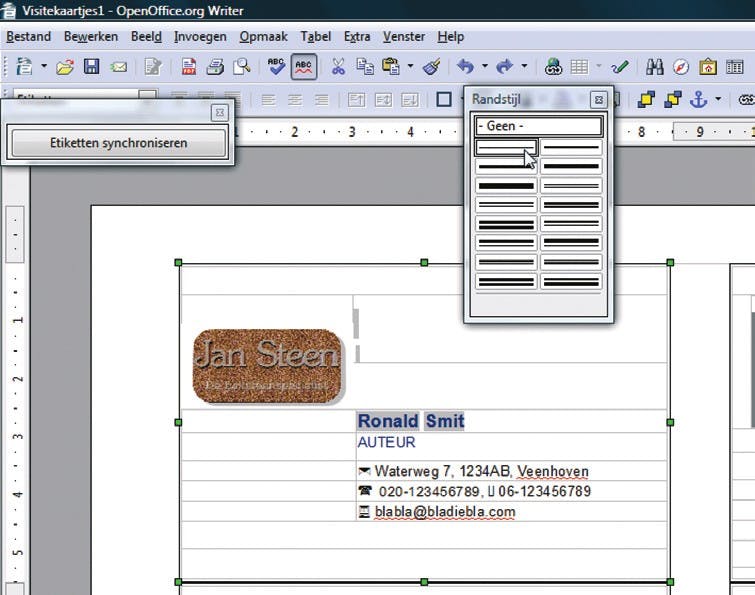The height and width of the screenshot is (595, 755).
Task: Cut selection with the scissors icon
Action: point(338,67)
